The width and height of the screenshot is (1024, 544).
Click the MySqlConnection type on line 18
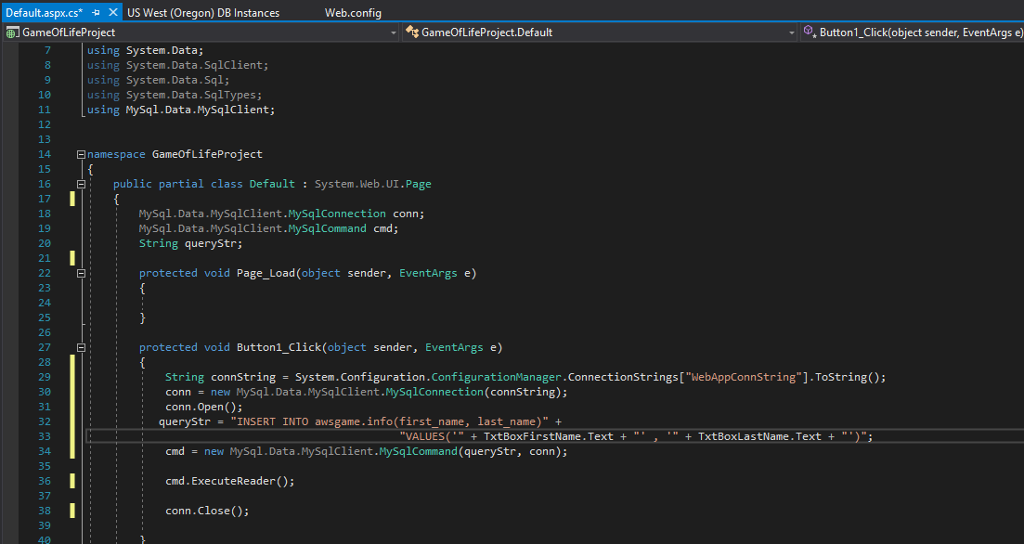[x=336, y=214]
